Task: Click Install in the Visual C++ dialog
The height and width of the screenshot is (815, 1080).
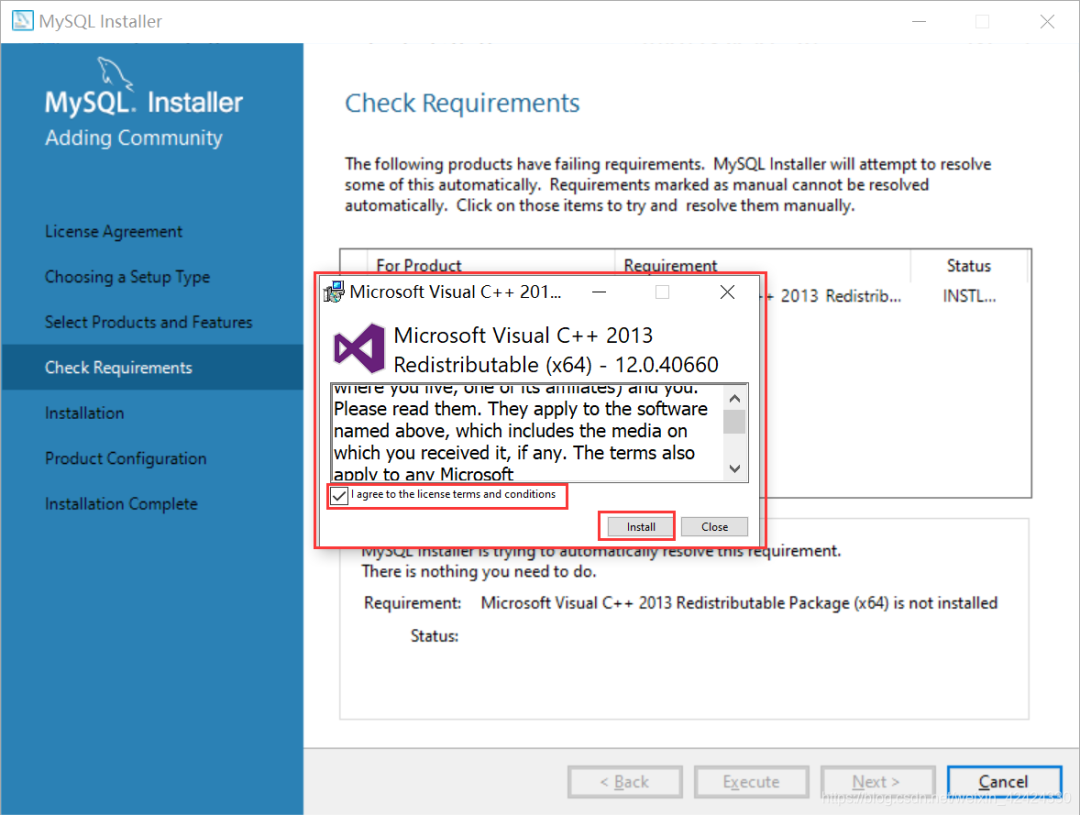Action: click(641, 527)
